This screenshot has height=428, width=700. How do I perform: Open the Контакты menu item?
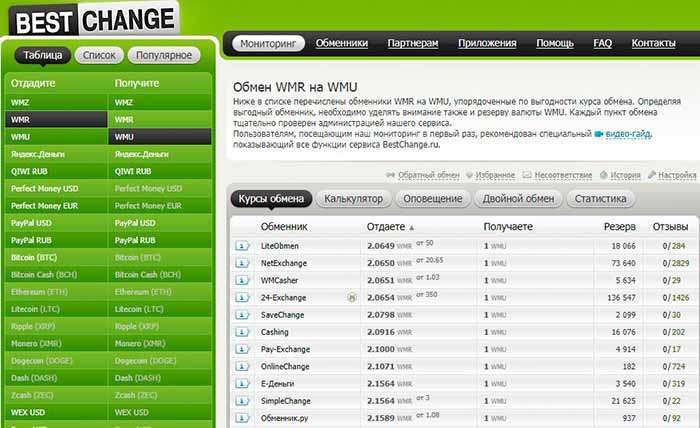[653, 43]
